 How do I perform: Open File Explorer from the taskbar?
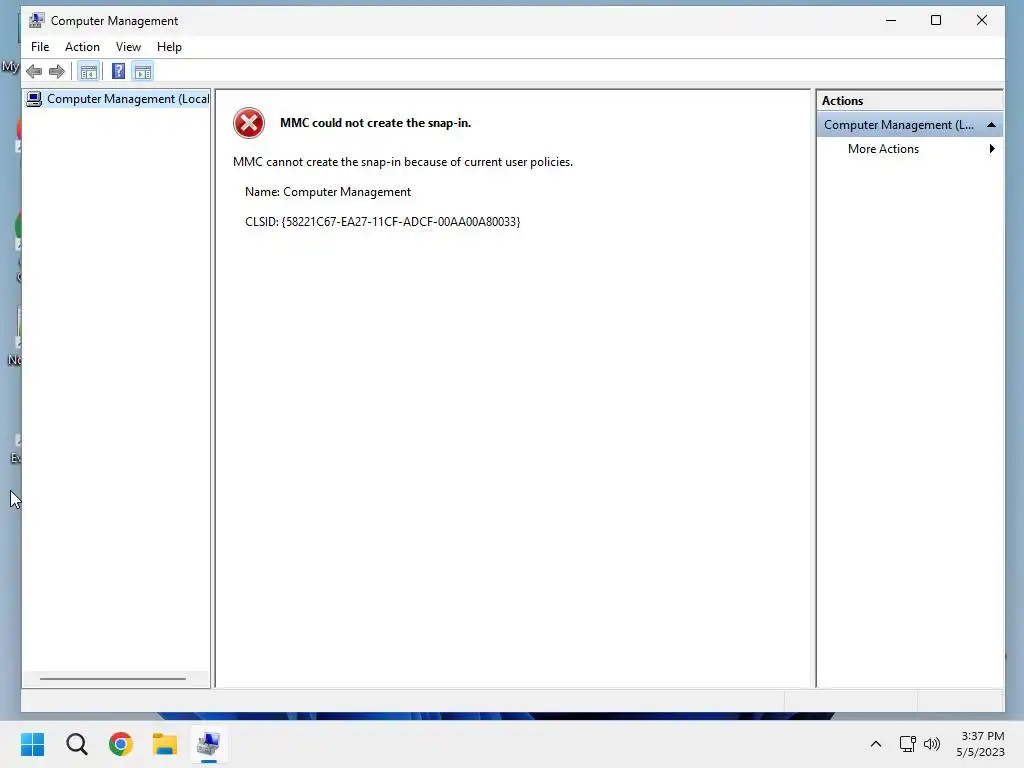tap(165, 744)
